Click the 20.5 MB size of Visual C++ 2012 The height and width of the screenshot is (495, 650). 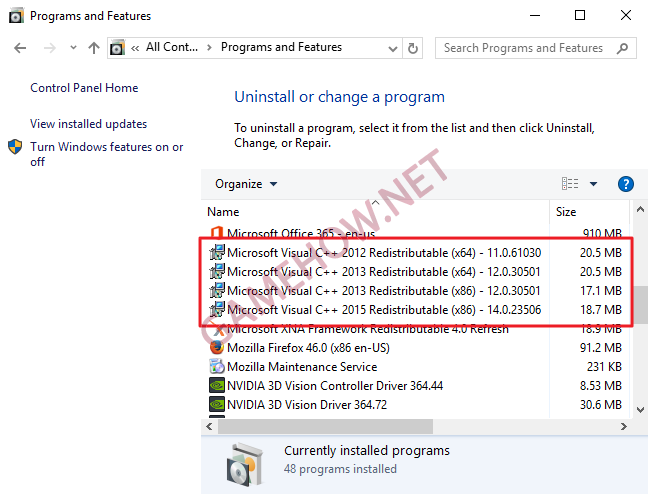pos(601,252)
